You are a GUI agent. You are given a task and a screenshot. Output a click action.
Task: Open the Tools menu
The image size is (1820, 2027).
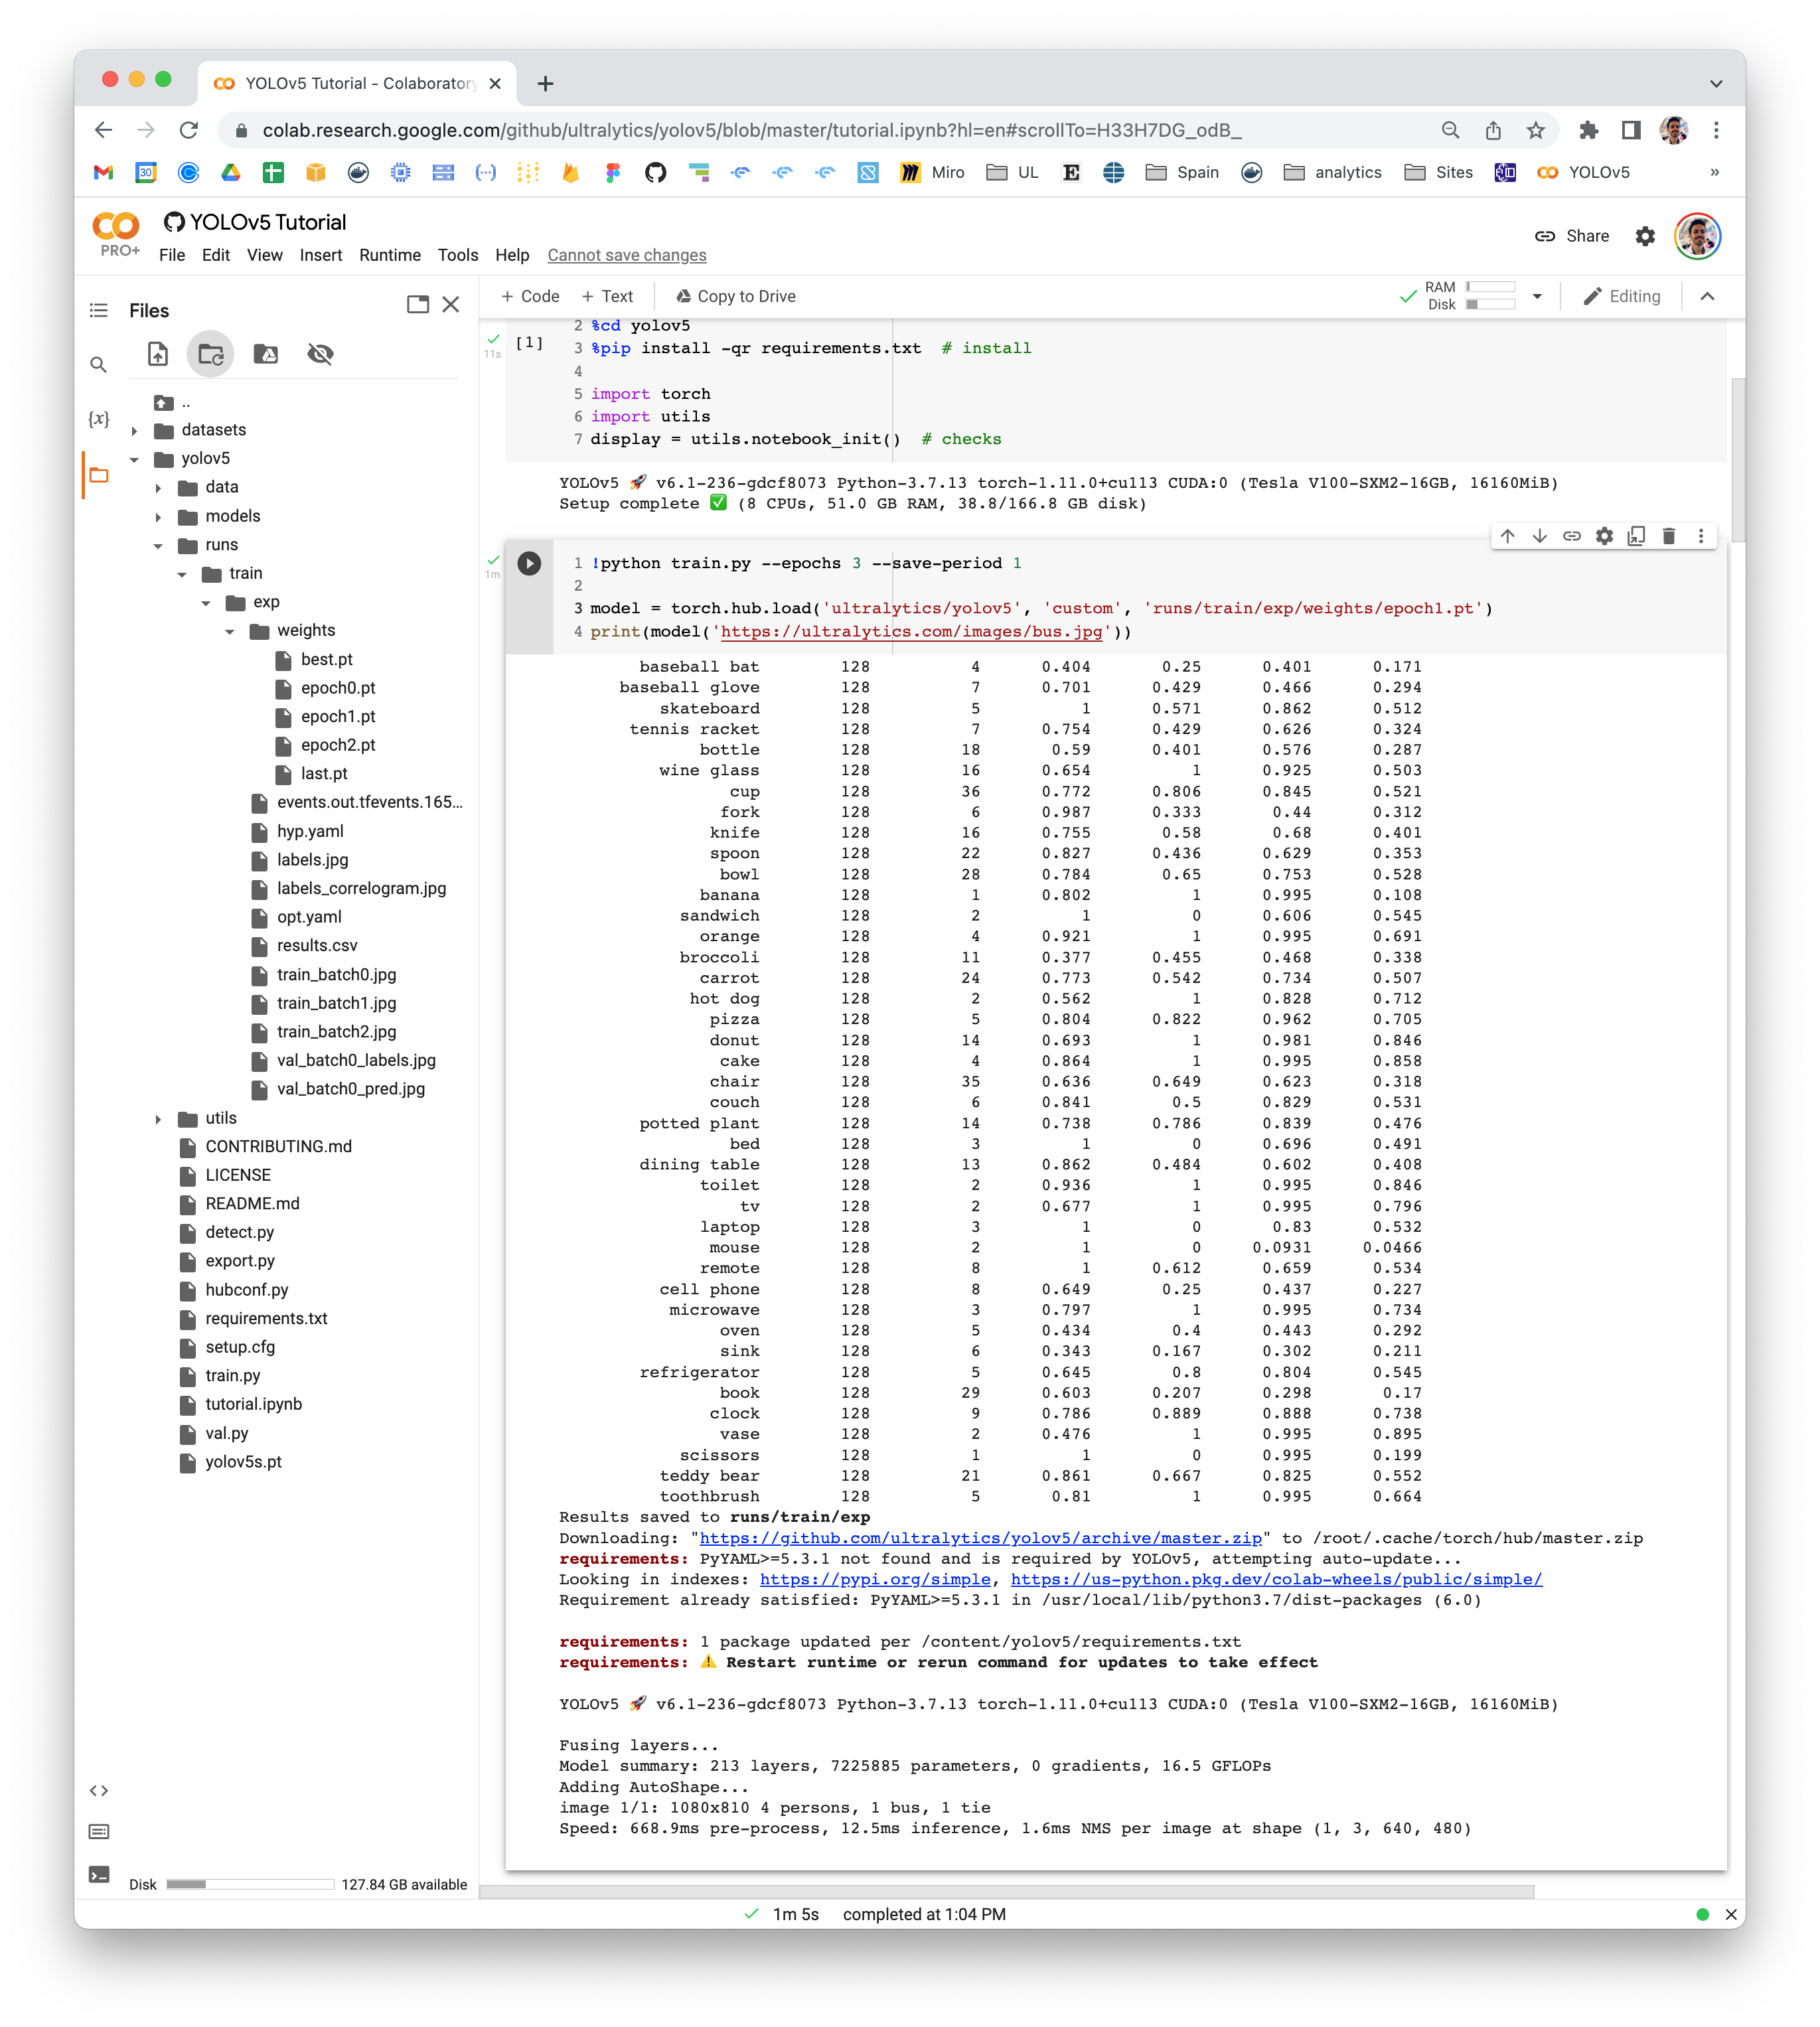[x=458, y=255]
